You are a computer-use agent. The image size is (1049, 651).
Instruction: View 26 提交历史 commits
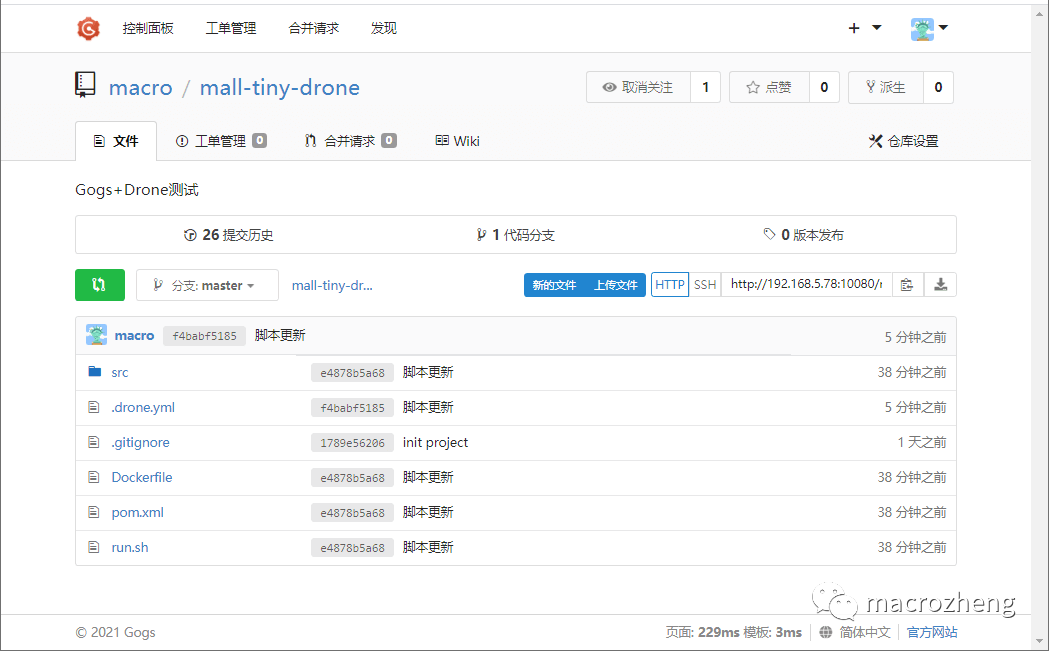pos(228,235)
